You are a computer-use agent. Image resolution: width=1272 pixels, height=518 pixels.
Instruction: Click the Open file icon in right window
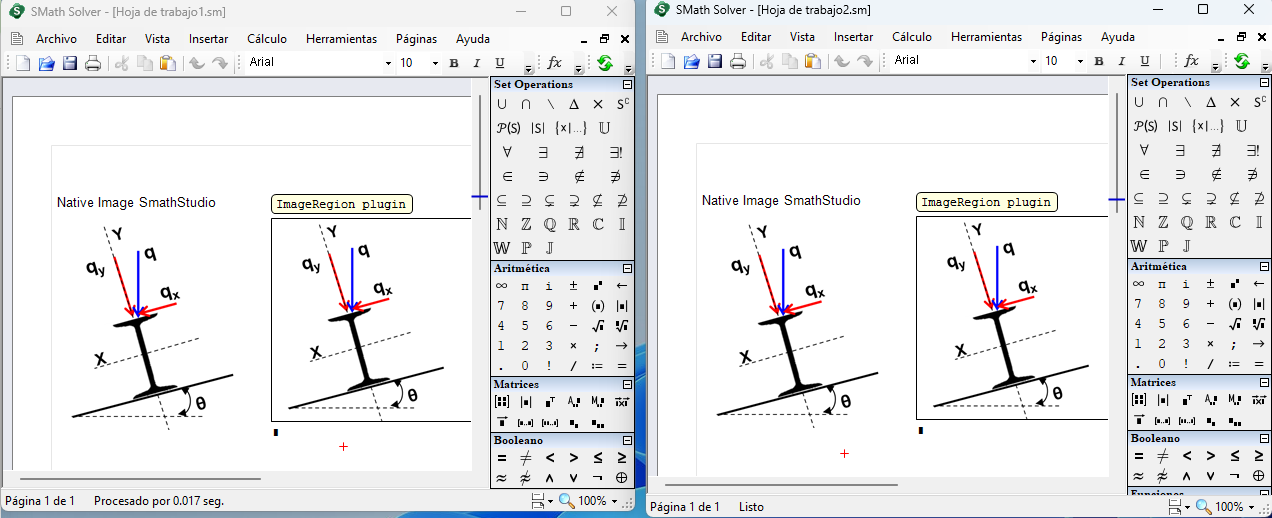point(691,61)
